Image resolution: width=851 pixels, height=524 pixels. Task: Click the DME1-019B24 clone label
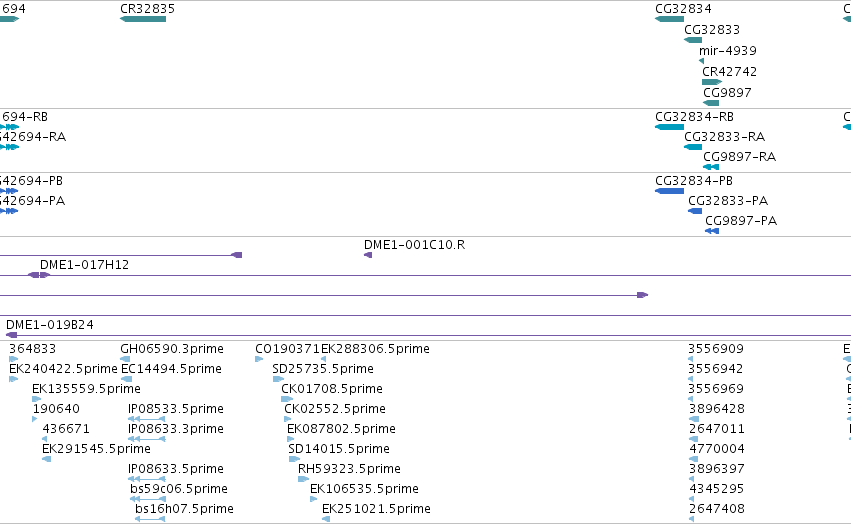pos(49,325)
